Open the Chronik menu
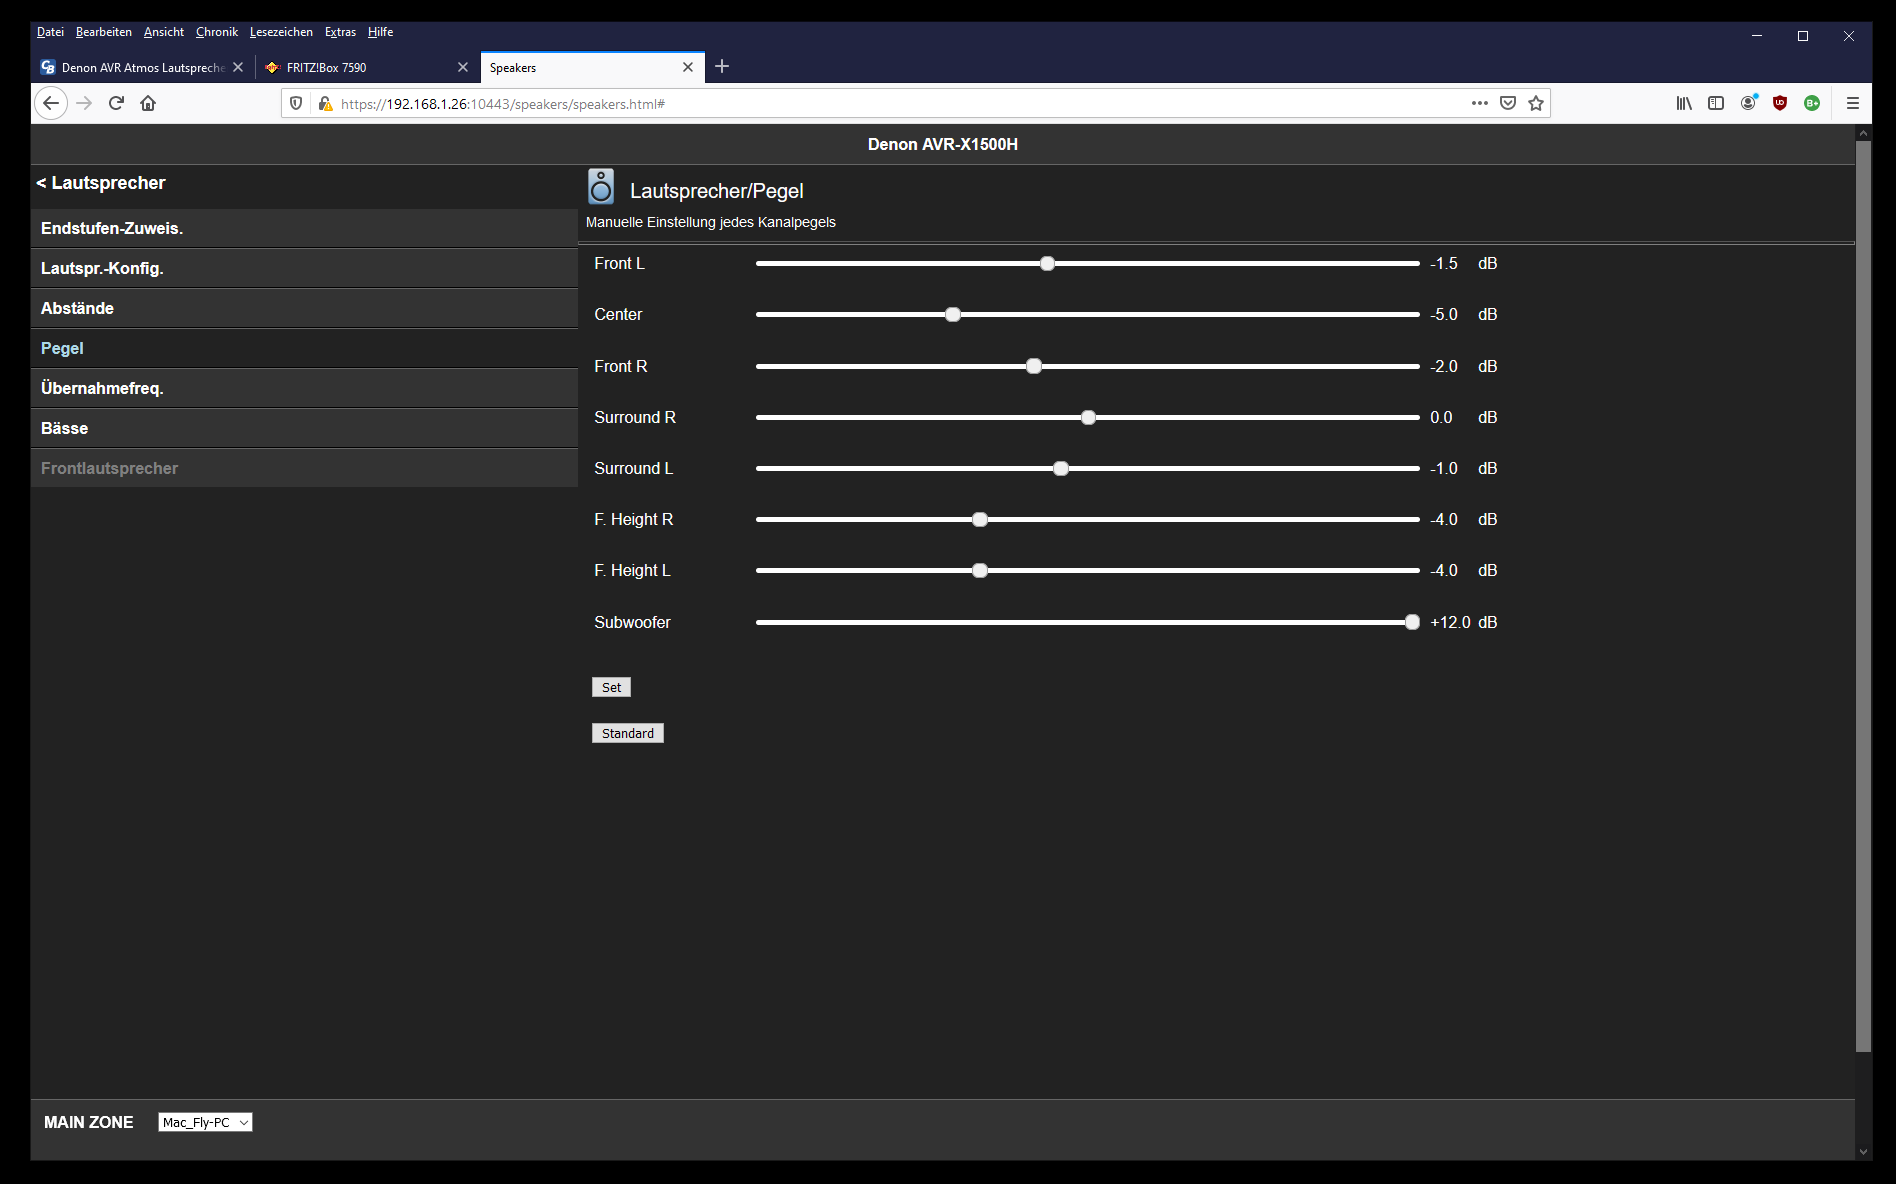 pos(217,32)
